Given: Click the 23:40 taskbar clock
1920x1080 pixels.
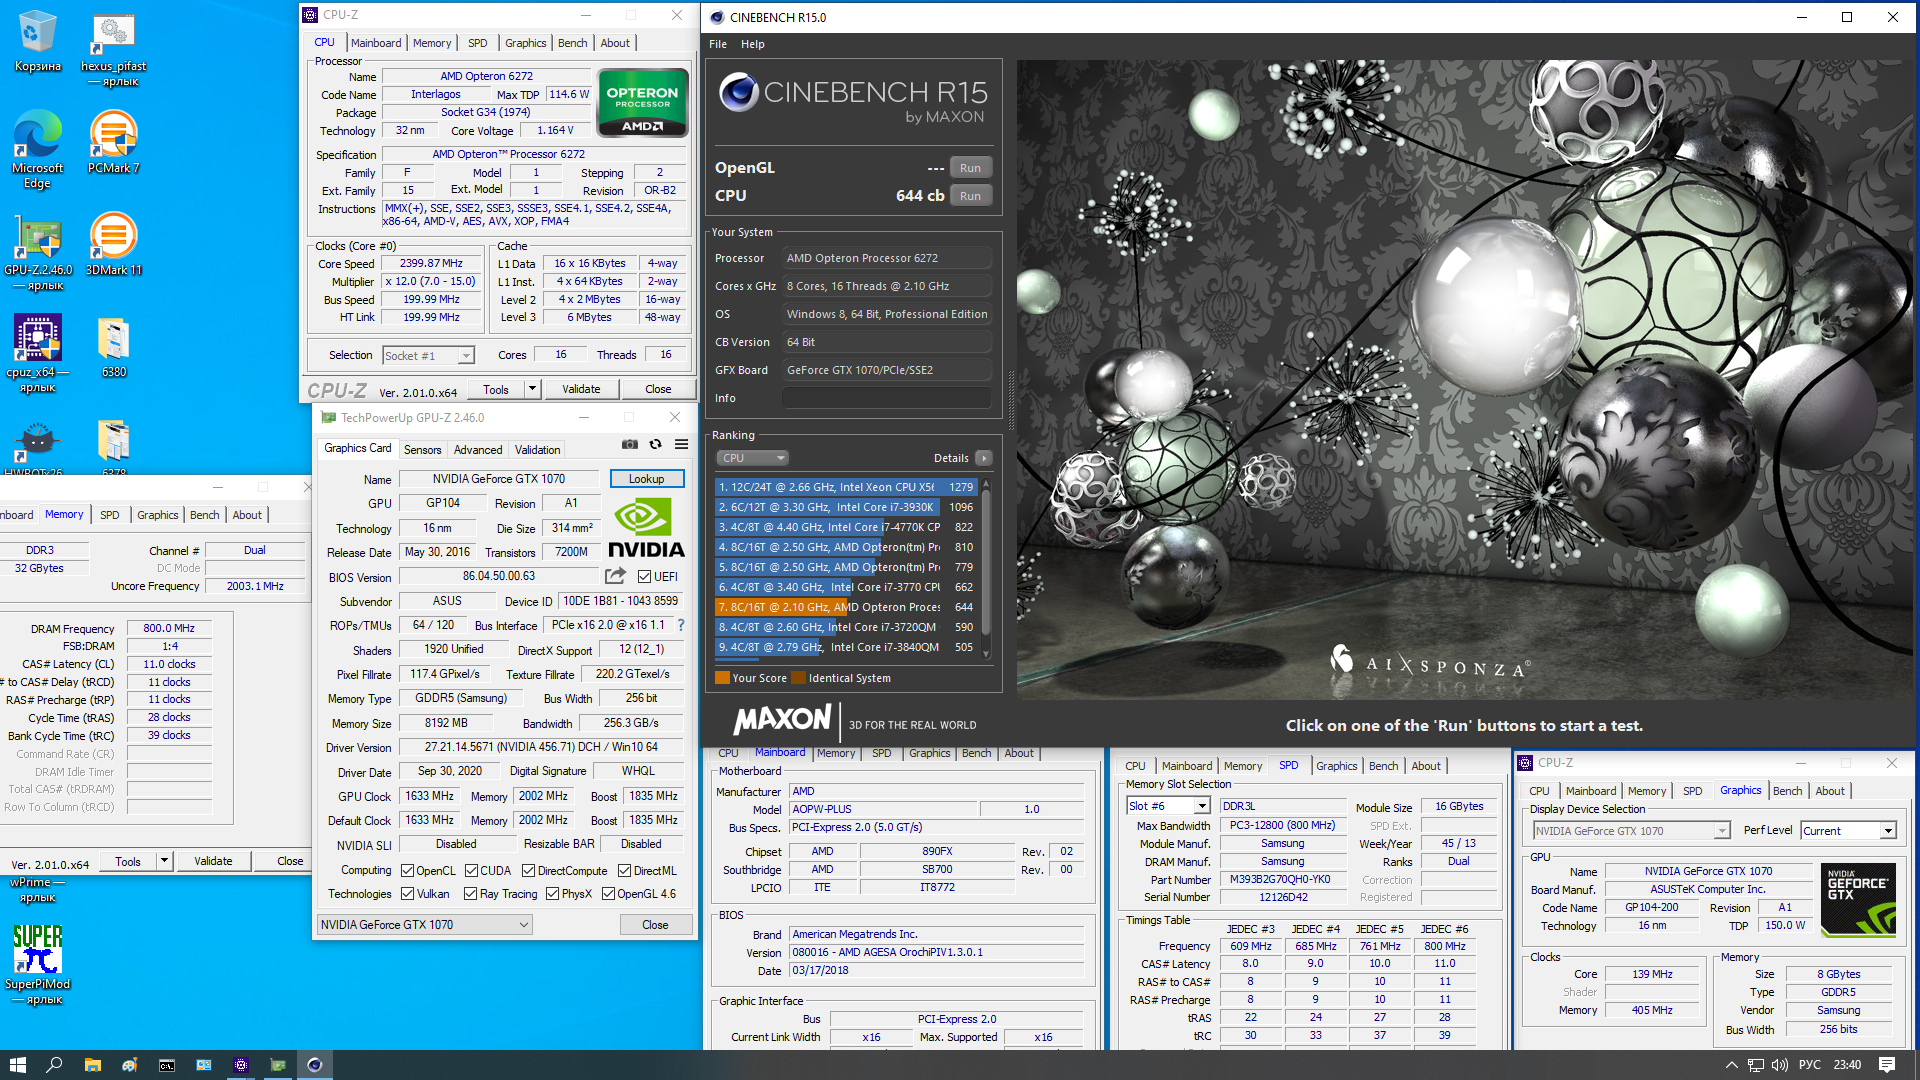Looking at the screenshot, I should coord(1847,1065).
